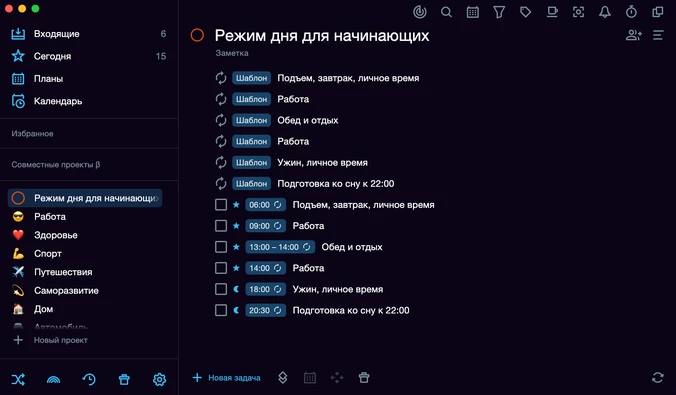676x395 pixels.
Task: Click the orange circle beside project title
Action: [197, 35]
